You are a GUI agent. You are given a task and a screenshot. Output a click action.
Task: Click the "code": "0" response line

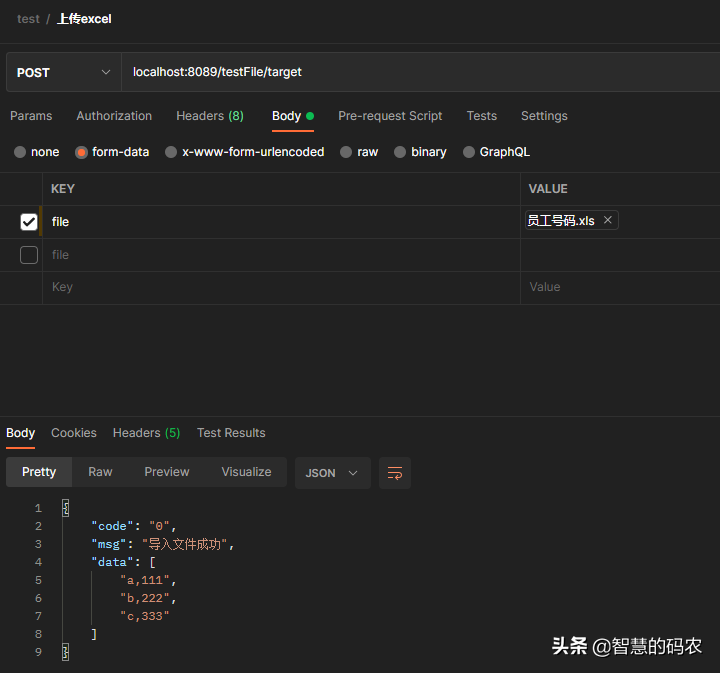134,526
